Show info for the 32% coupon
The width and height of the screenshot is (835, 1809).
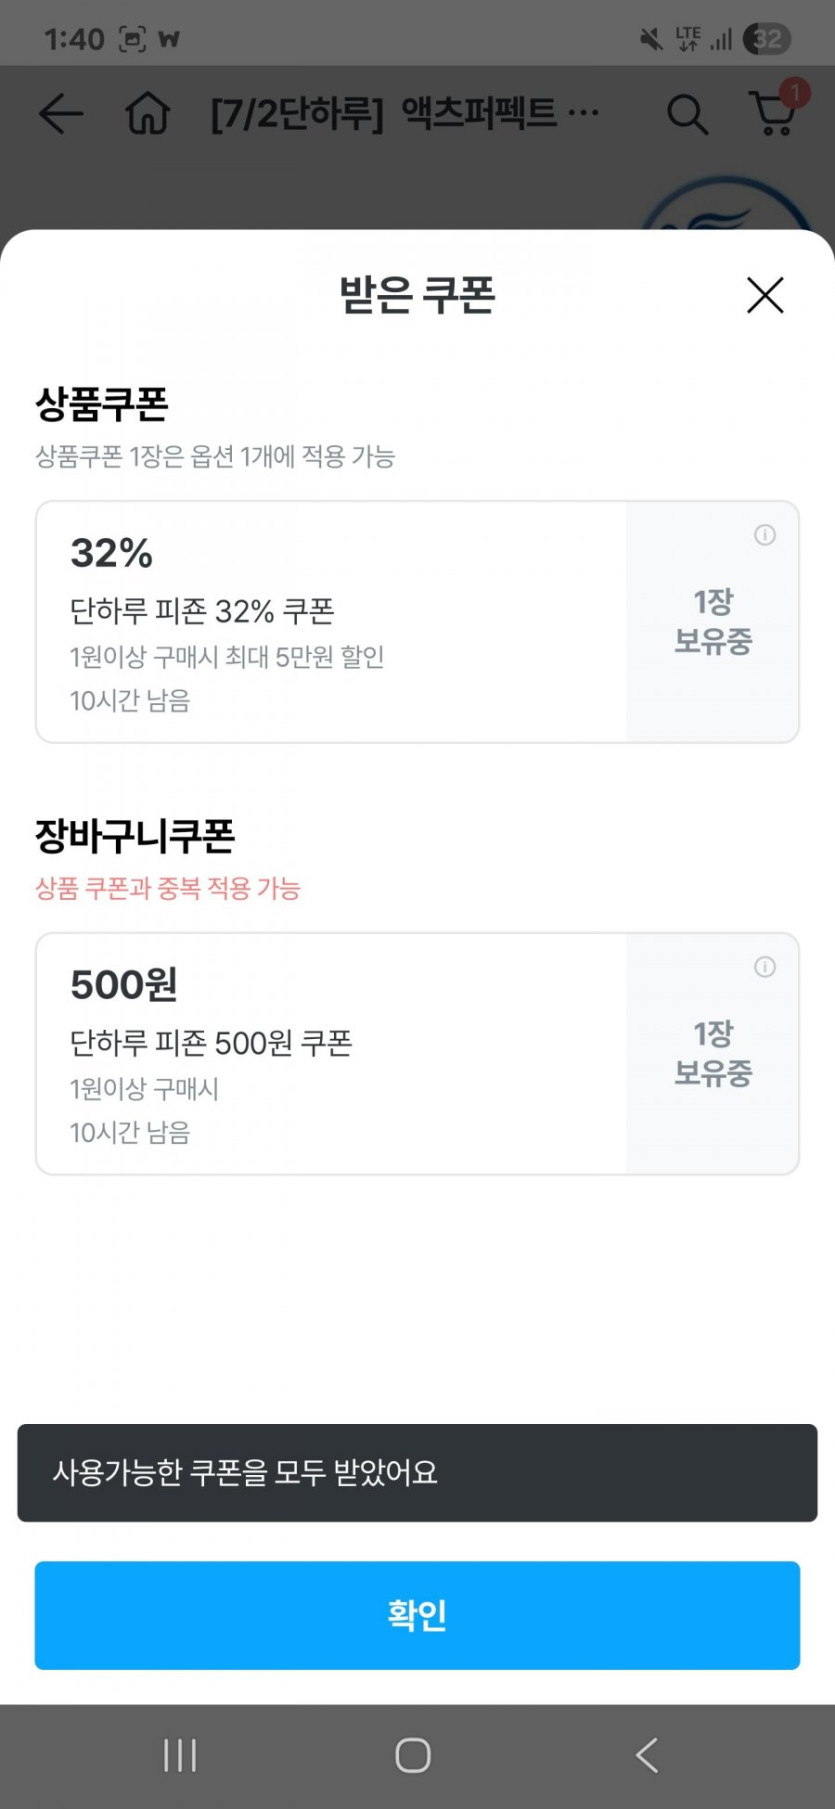pyautogui.click(x=765, y=535)
